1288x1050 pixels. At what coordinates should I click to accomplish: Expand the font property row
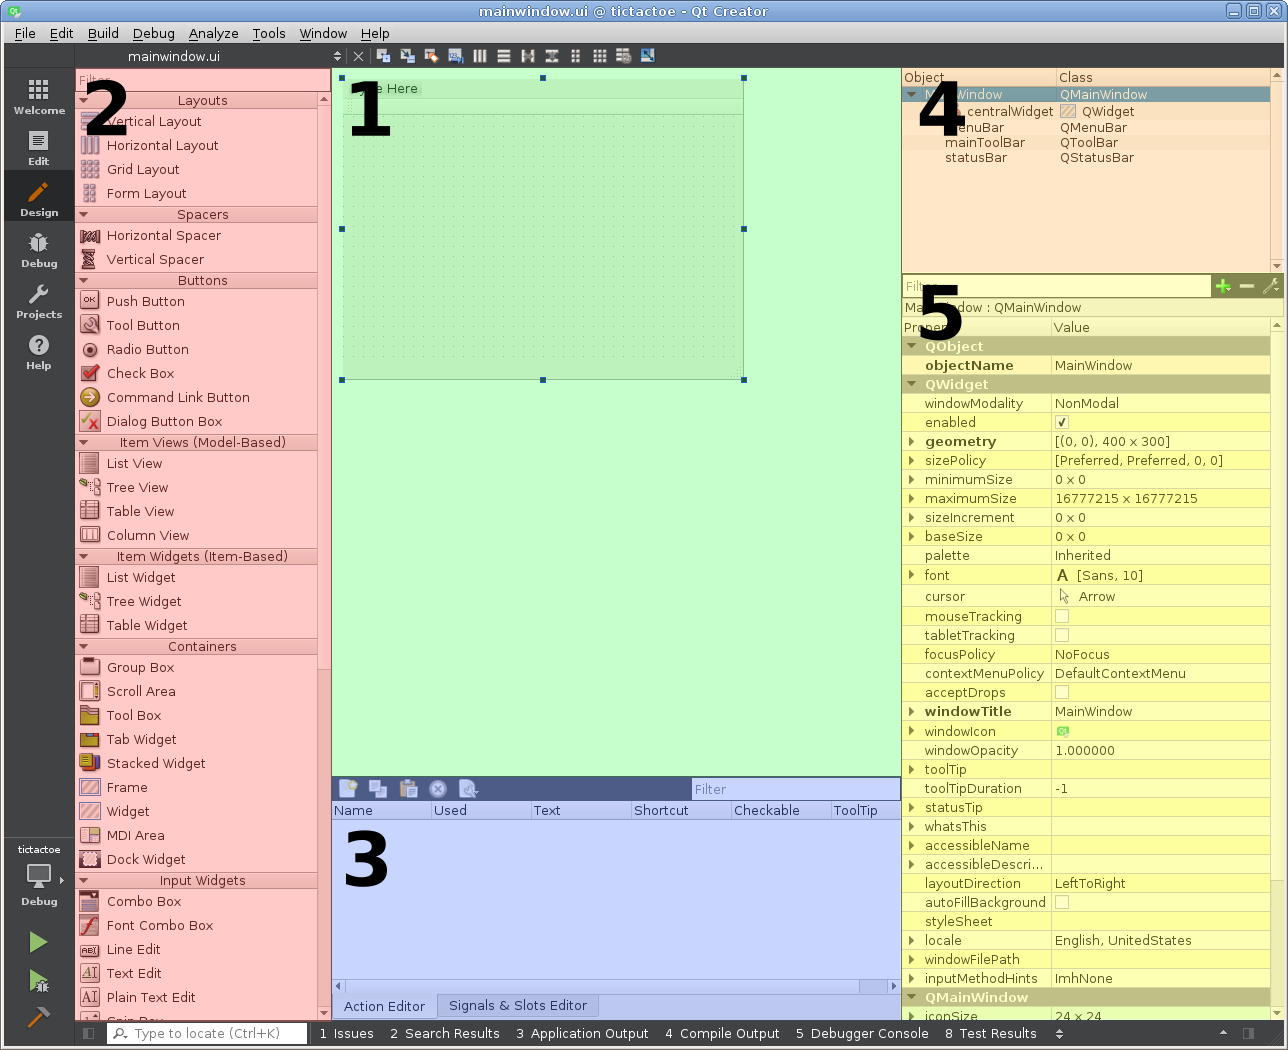[x=911, y=576]
